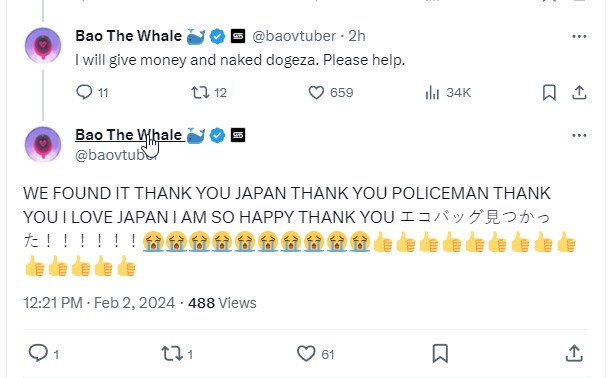Bookmark the WE FOUND IT tweet
611x378 pixels.
[x=440, y=353]
